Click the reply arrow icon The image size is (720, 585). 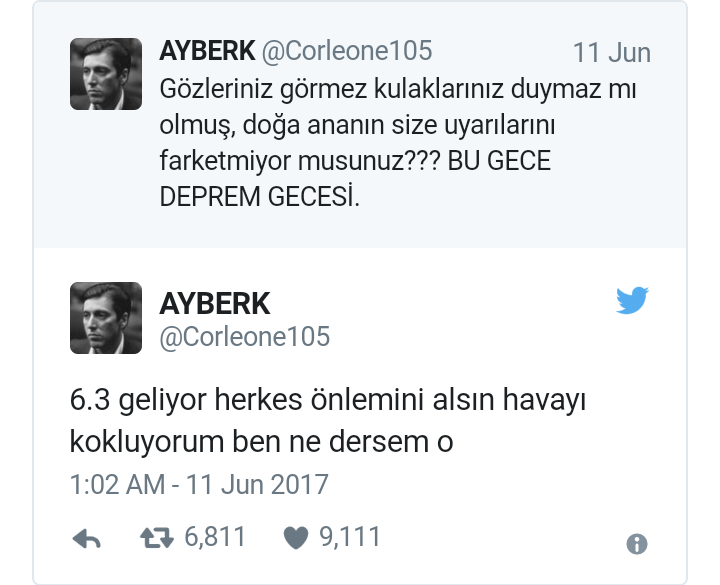tap(87, 538)
